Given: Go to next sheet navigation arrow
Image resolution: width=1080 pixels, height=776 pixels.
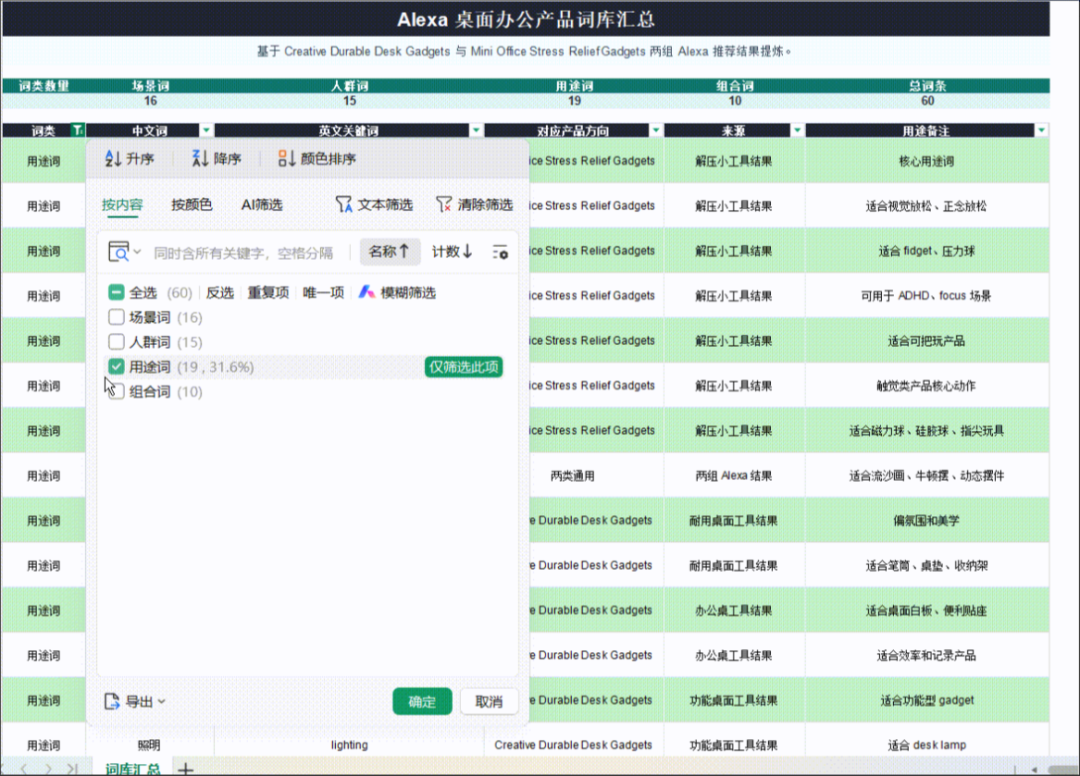Looking at the screenshot, I should pos(48,768).
